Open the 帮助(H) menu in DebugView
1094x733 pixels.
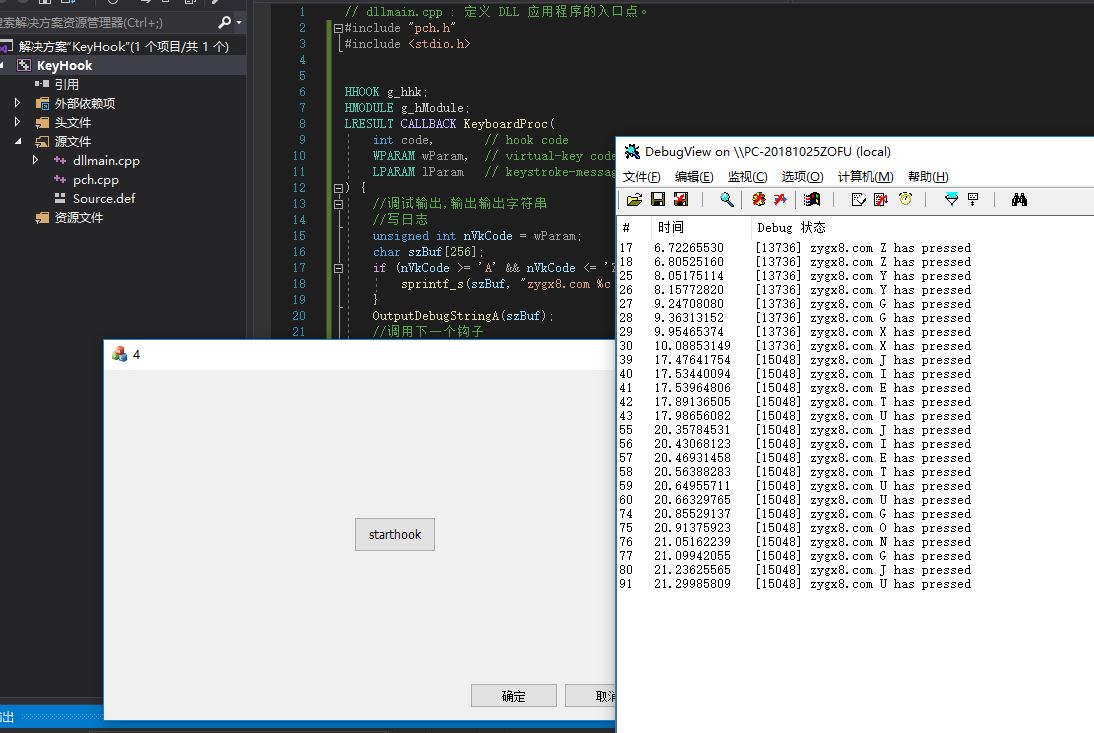click(x=928, y=176)
